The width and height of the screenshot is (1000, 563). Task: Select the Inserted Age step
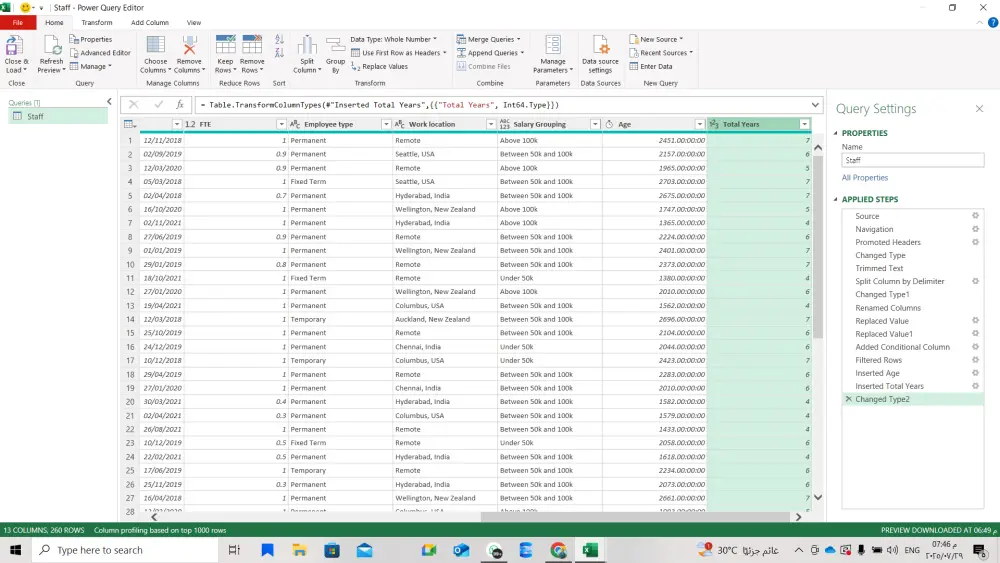[878, 373]
